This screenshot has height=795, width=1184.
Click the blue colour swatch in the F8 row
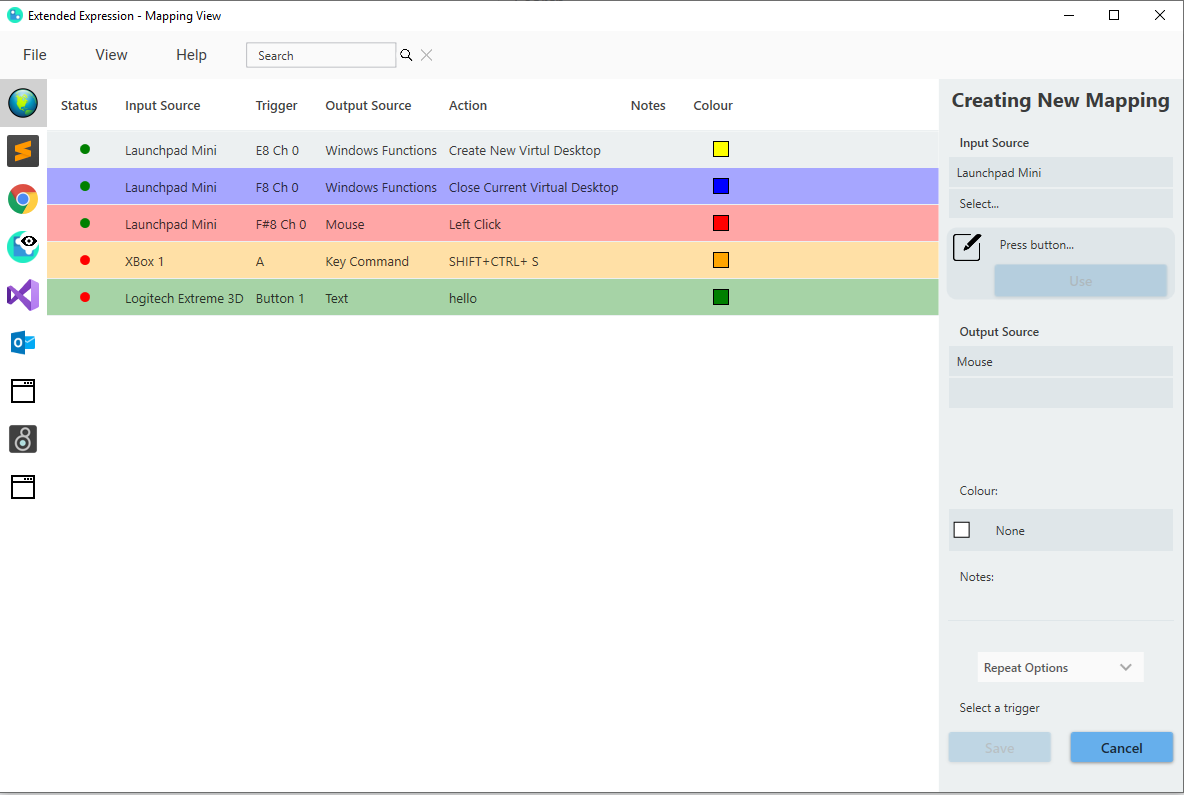721,186
